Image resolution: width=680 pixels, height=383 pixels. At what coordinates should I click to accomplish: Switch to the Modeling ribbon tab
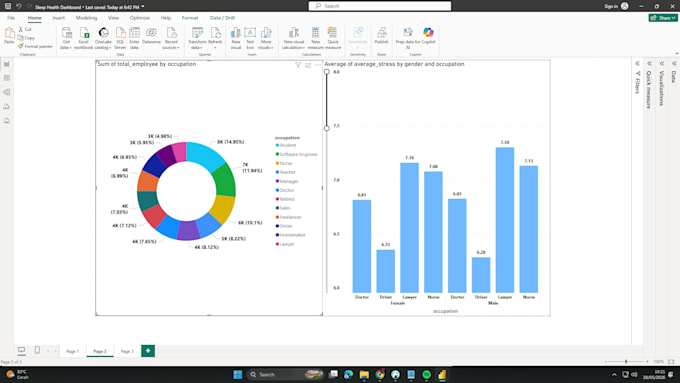(x=86, y=18)
